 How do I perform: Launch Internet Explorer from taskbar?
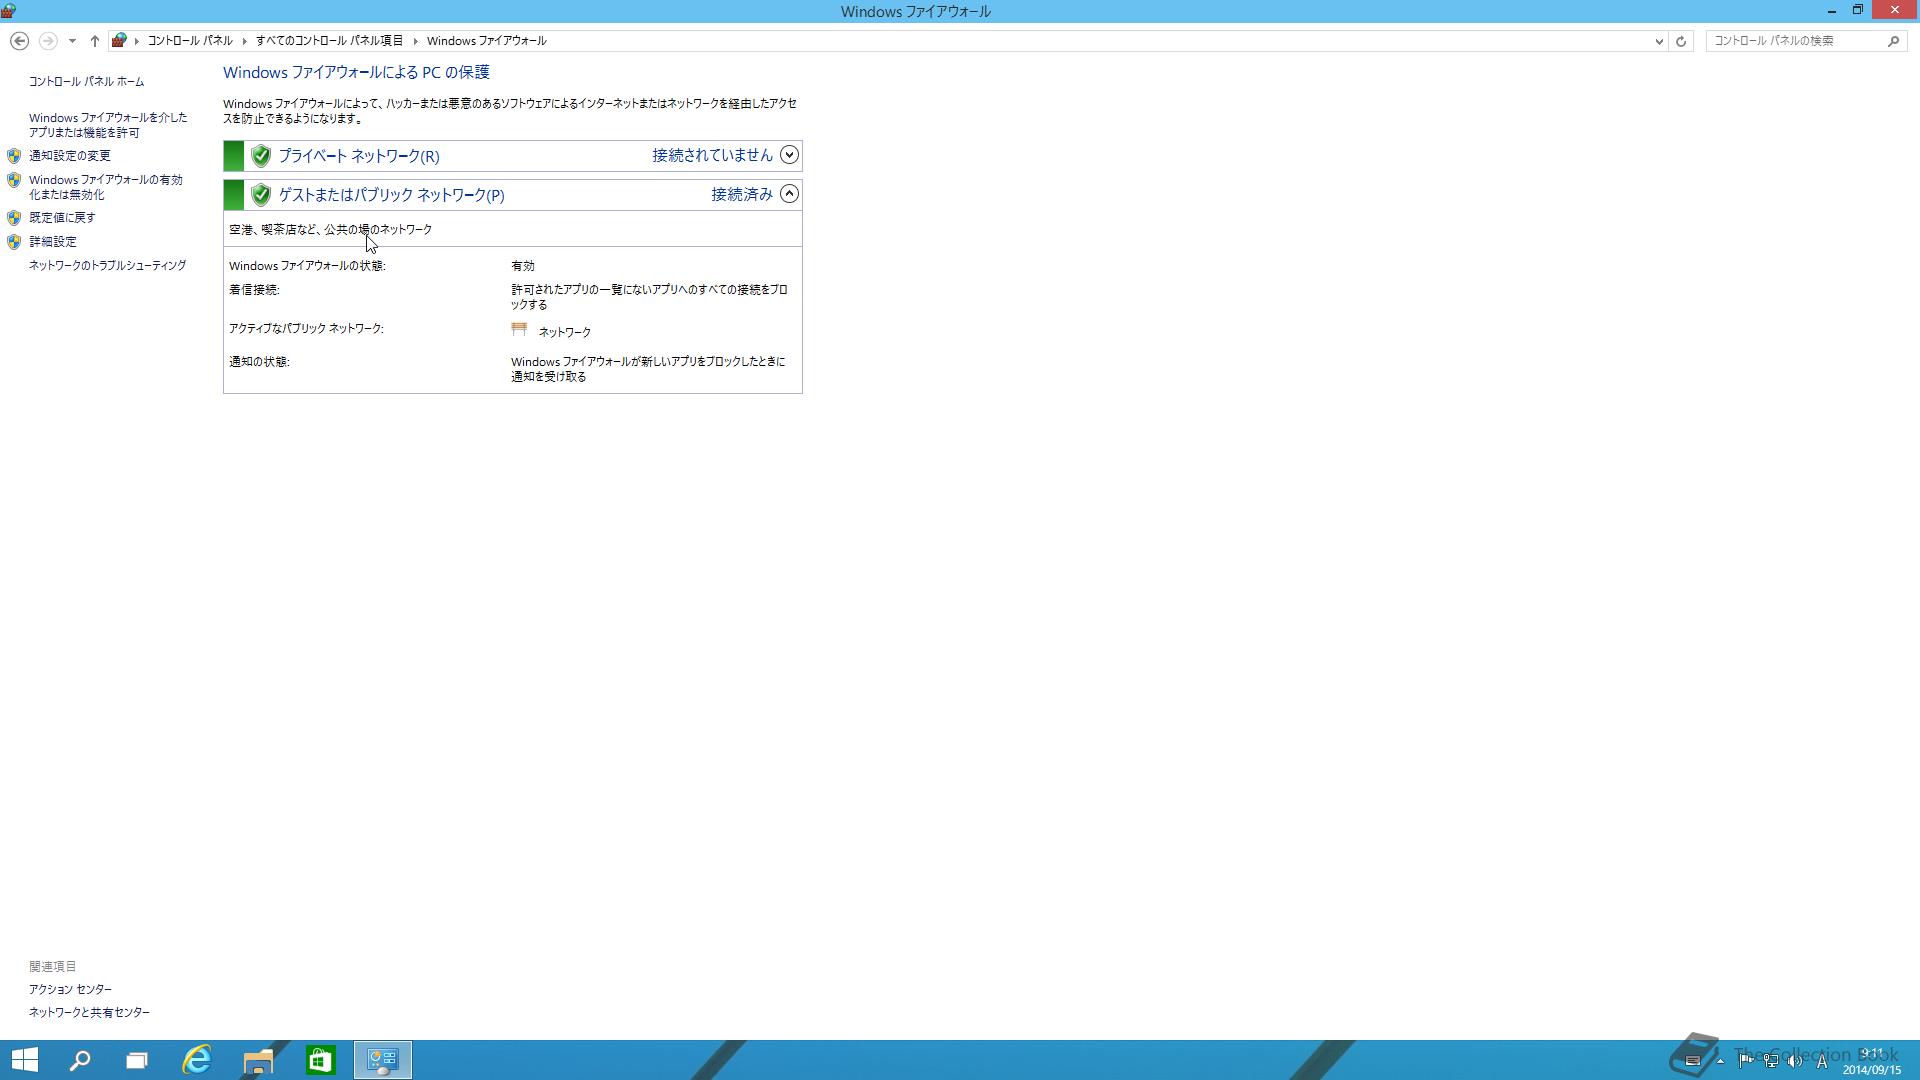(x=197, y=1060)
